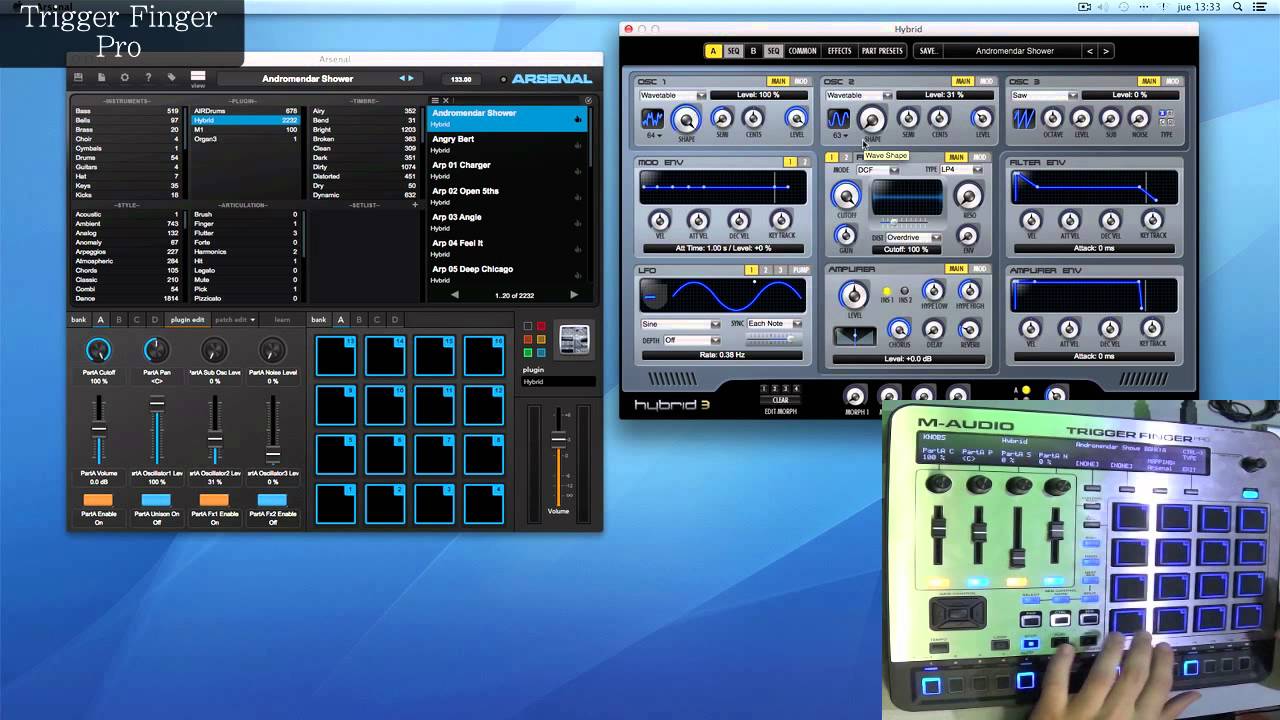Adjust PartA Volume fader
The width and height of the screenshot is (1280, 720).
tap(98, 428)
